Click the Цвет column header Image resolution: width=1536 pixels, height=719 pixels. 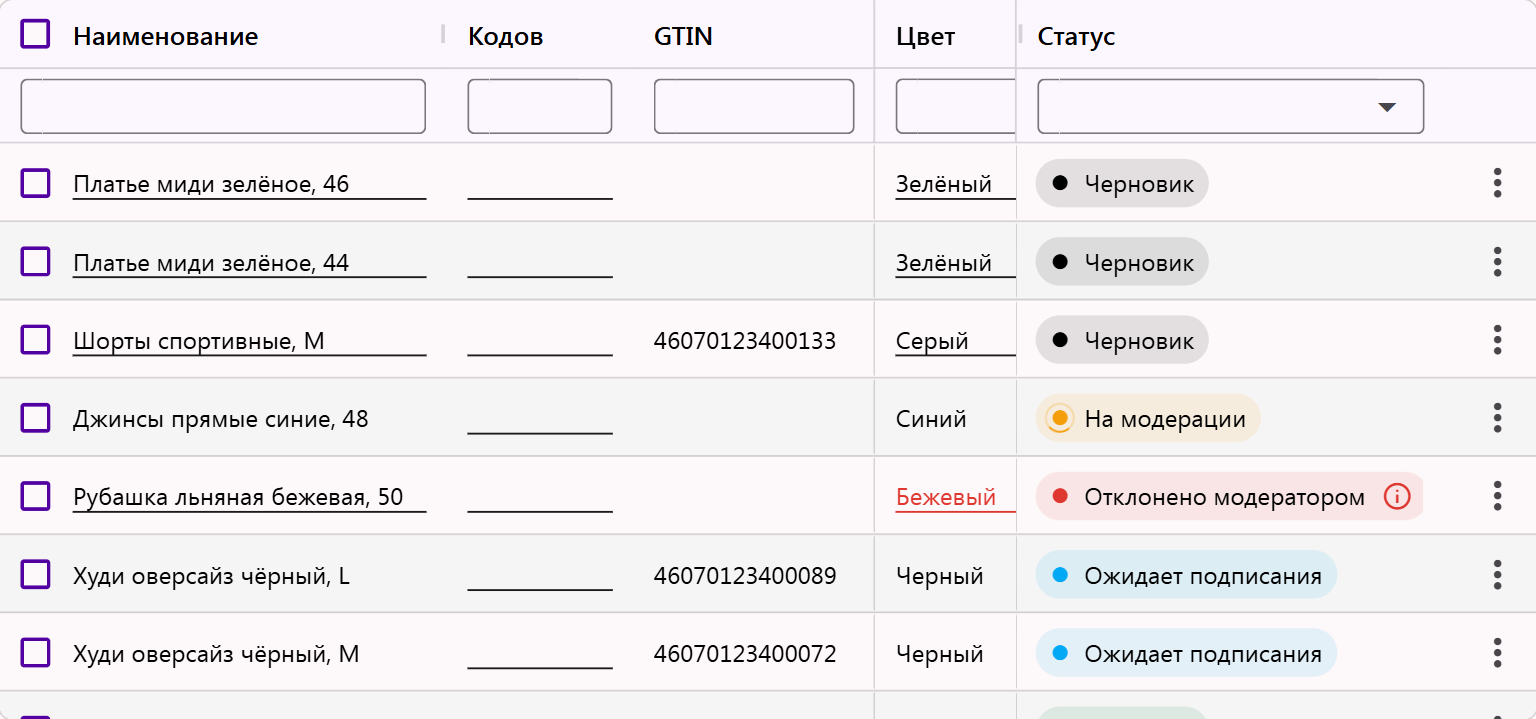tap(925, 37)
